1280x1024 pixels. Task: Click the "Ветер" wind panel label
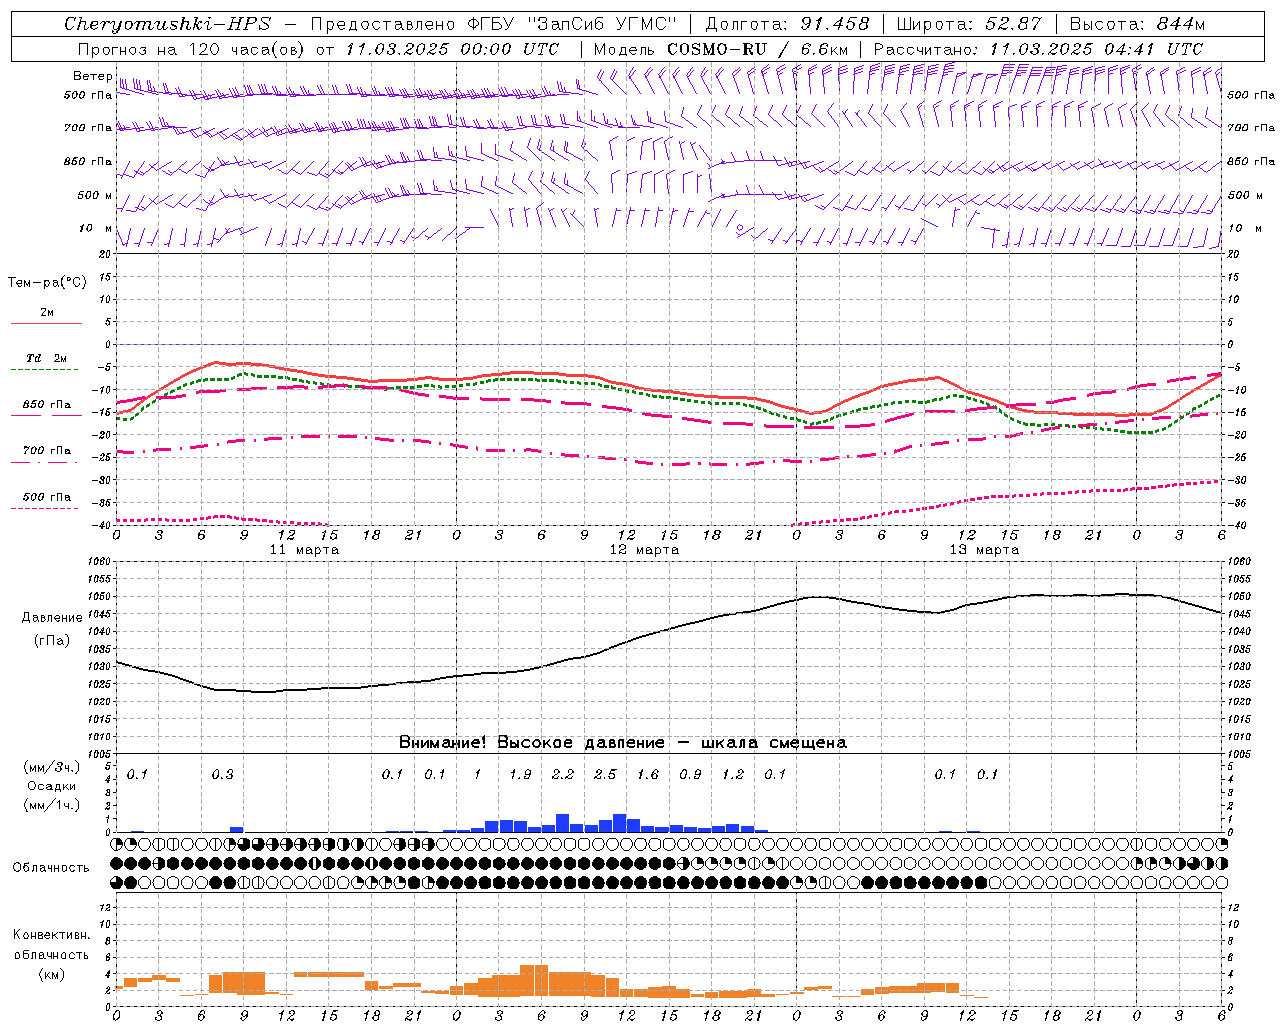point(92,76)
